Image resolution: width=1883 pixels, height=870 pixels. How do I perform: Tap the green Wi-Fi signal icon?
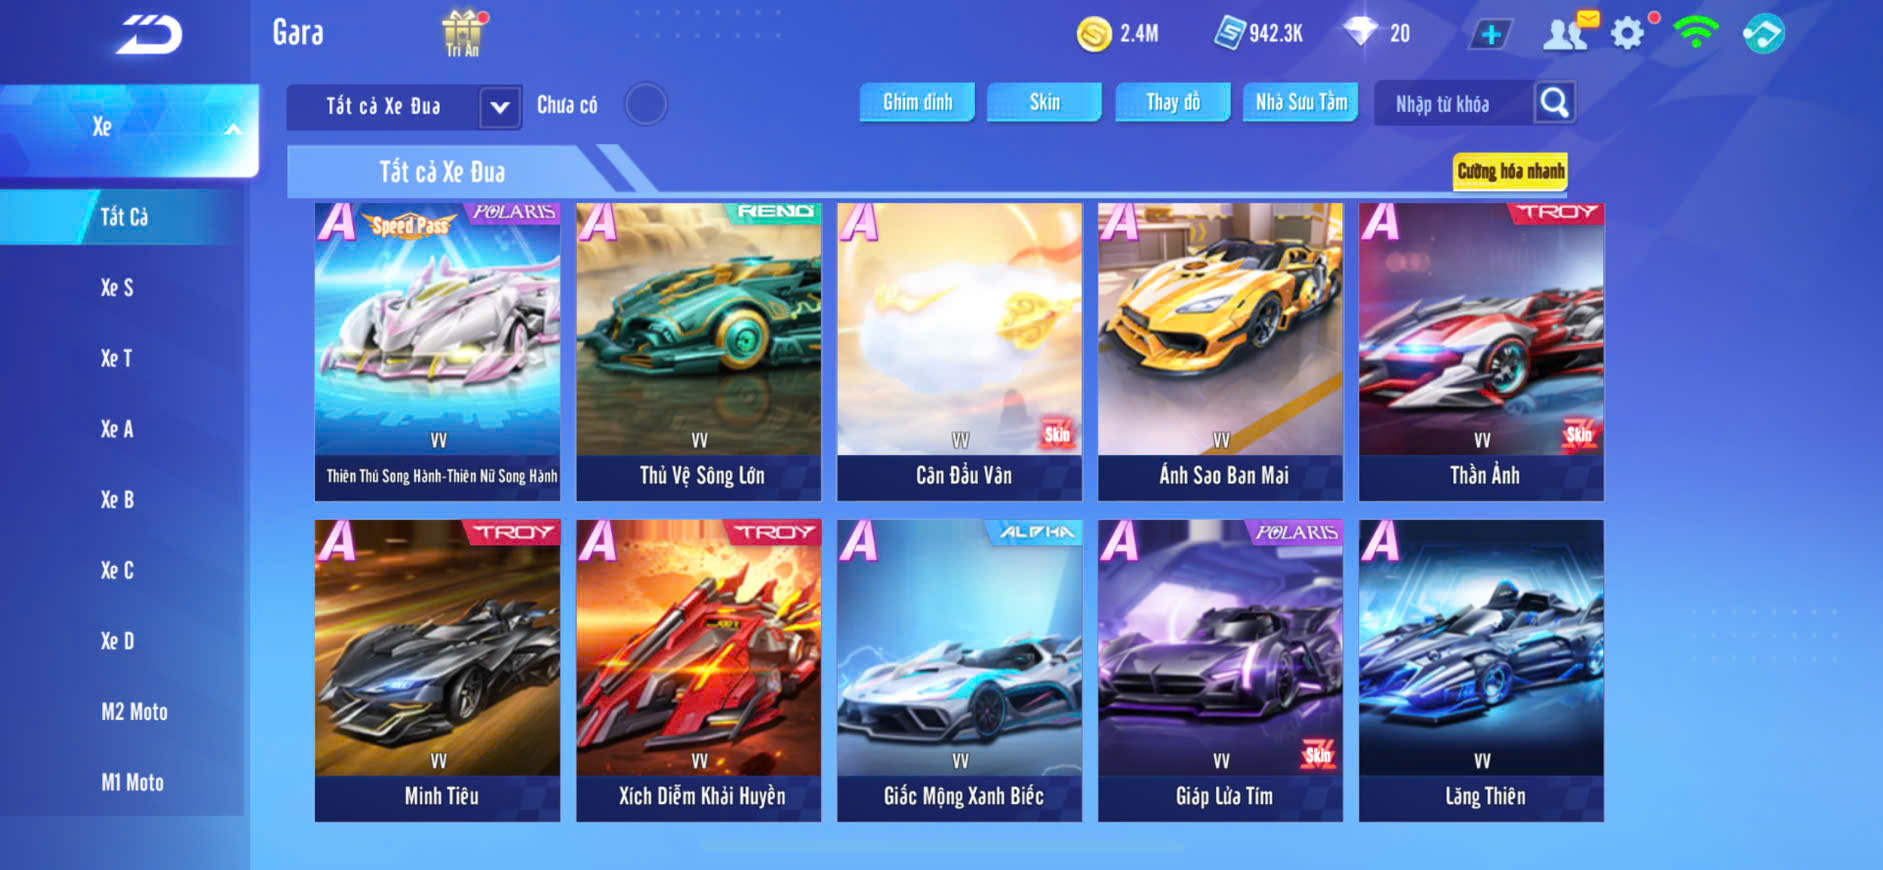coord(1696,33)
